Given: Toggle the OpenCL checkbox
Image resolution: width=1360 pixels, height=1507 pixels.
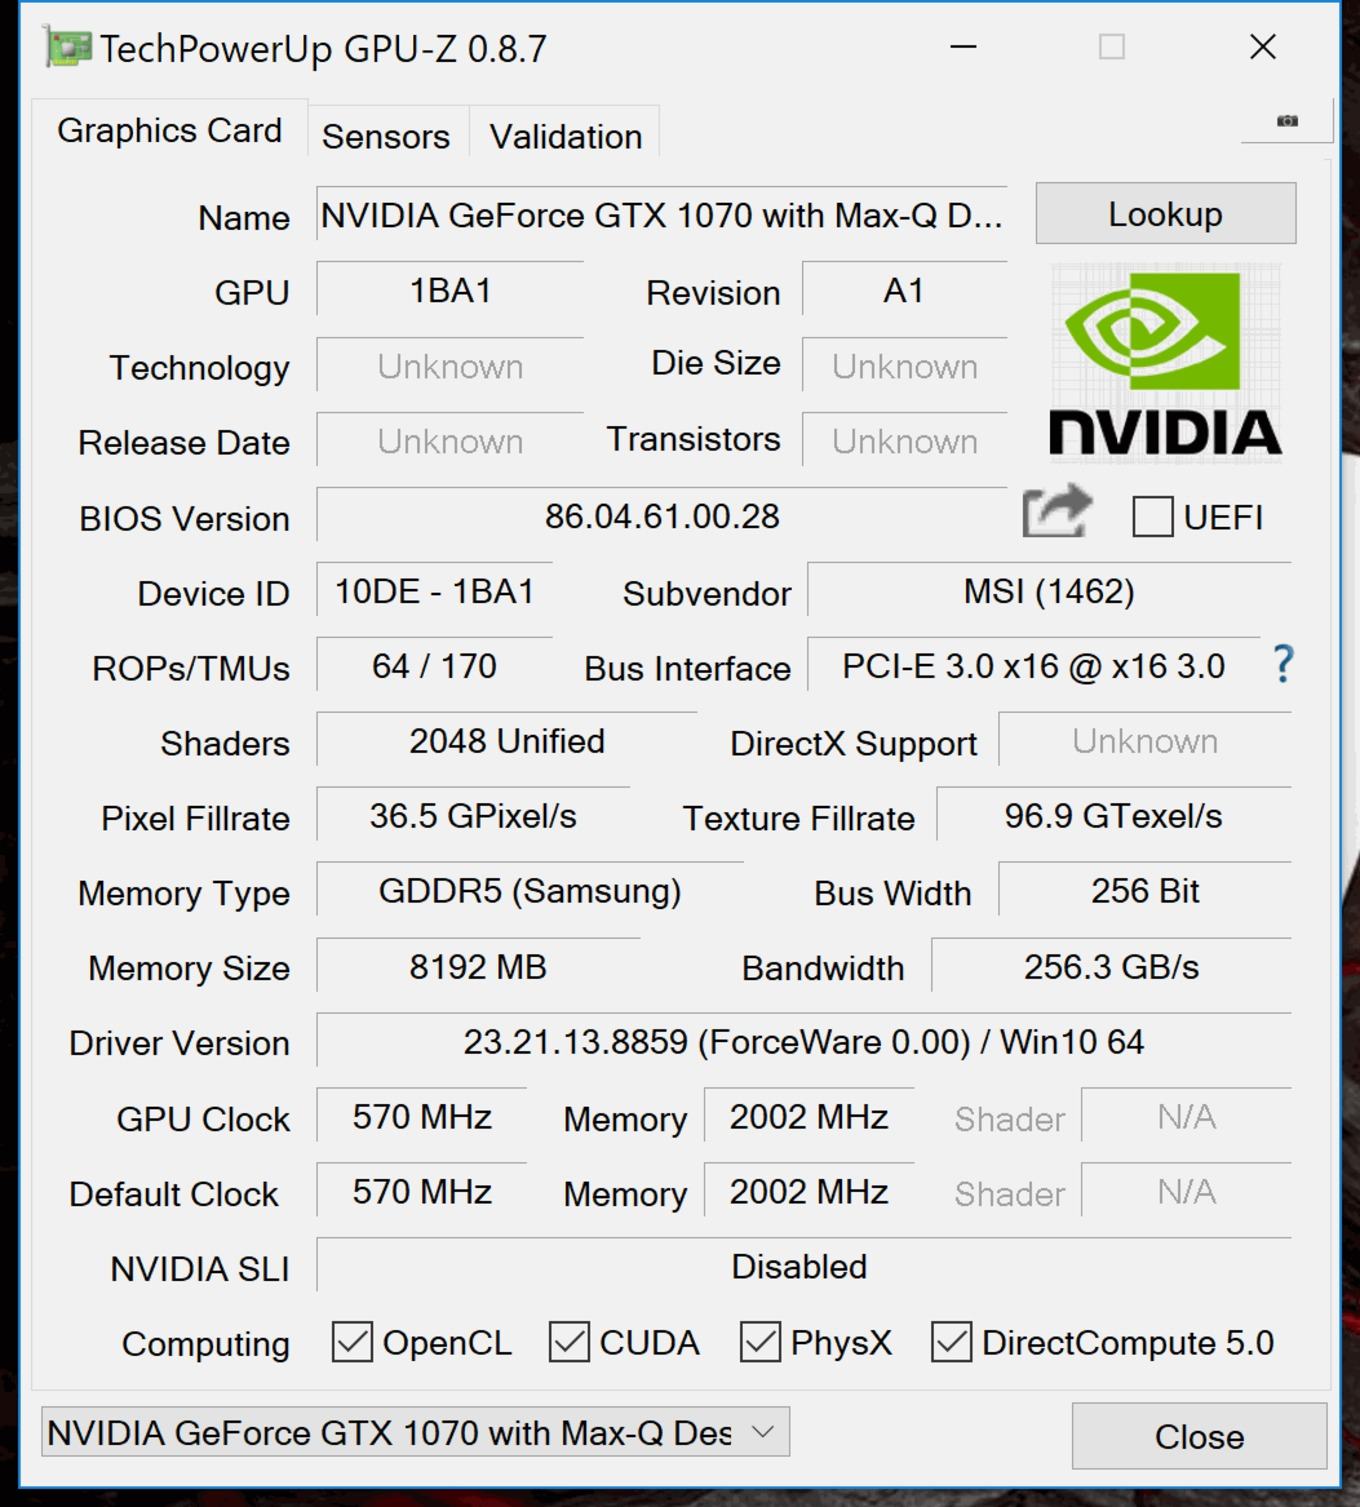Looking at the screenshot, I should point(352,1342).
